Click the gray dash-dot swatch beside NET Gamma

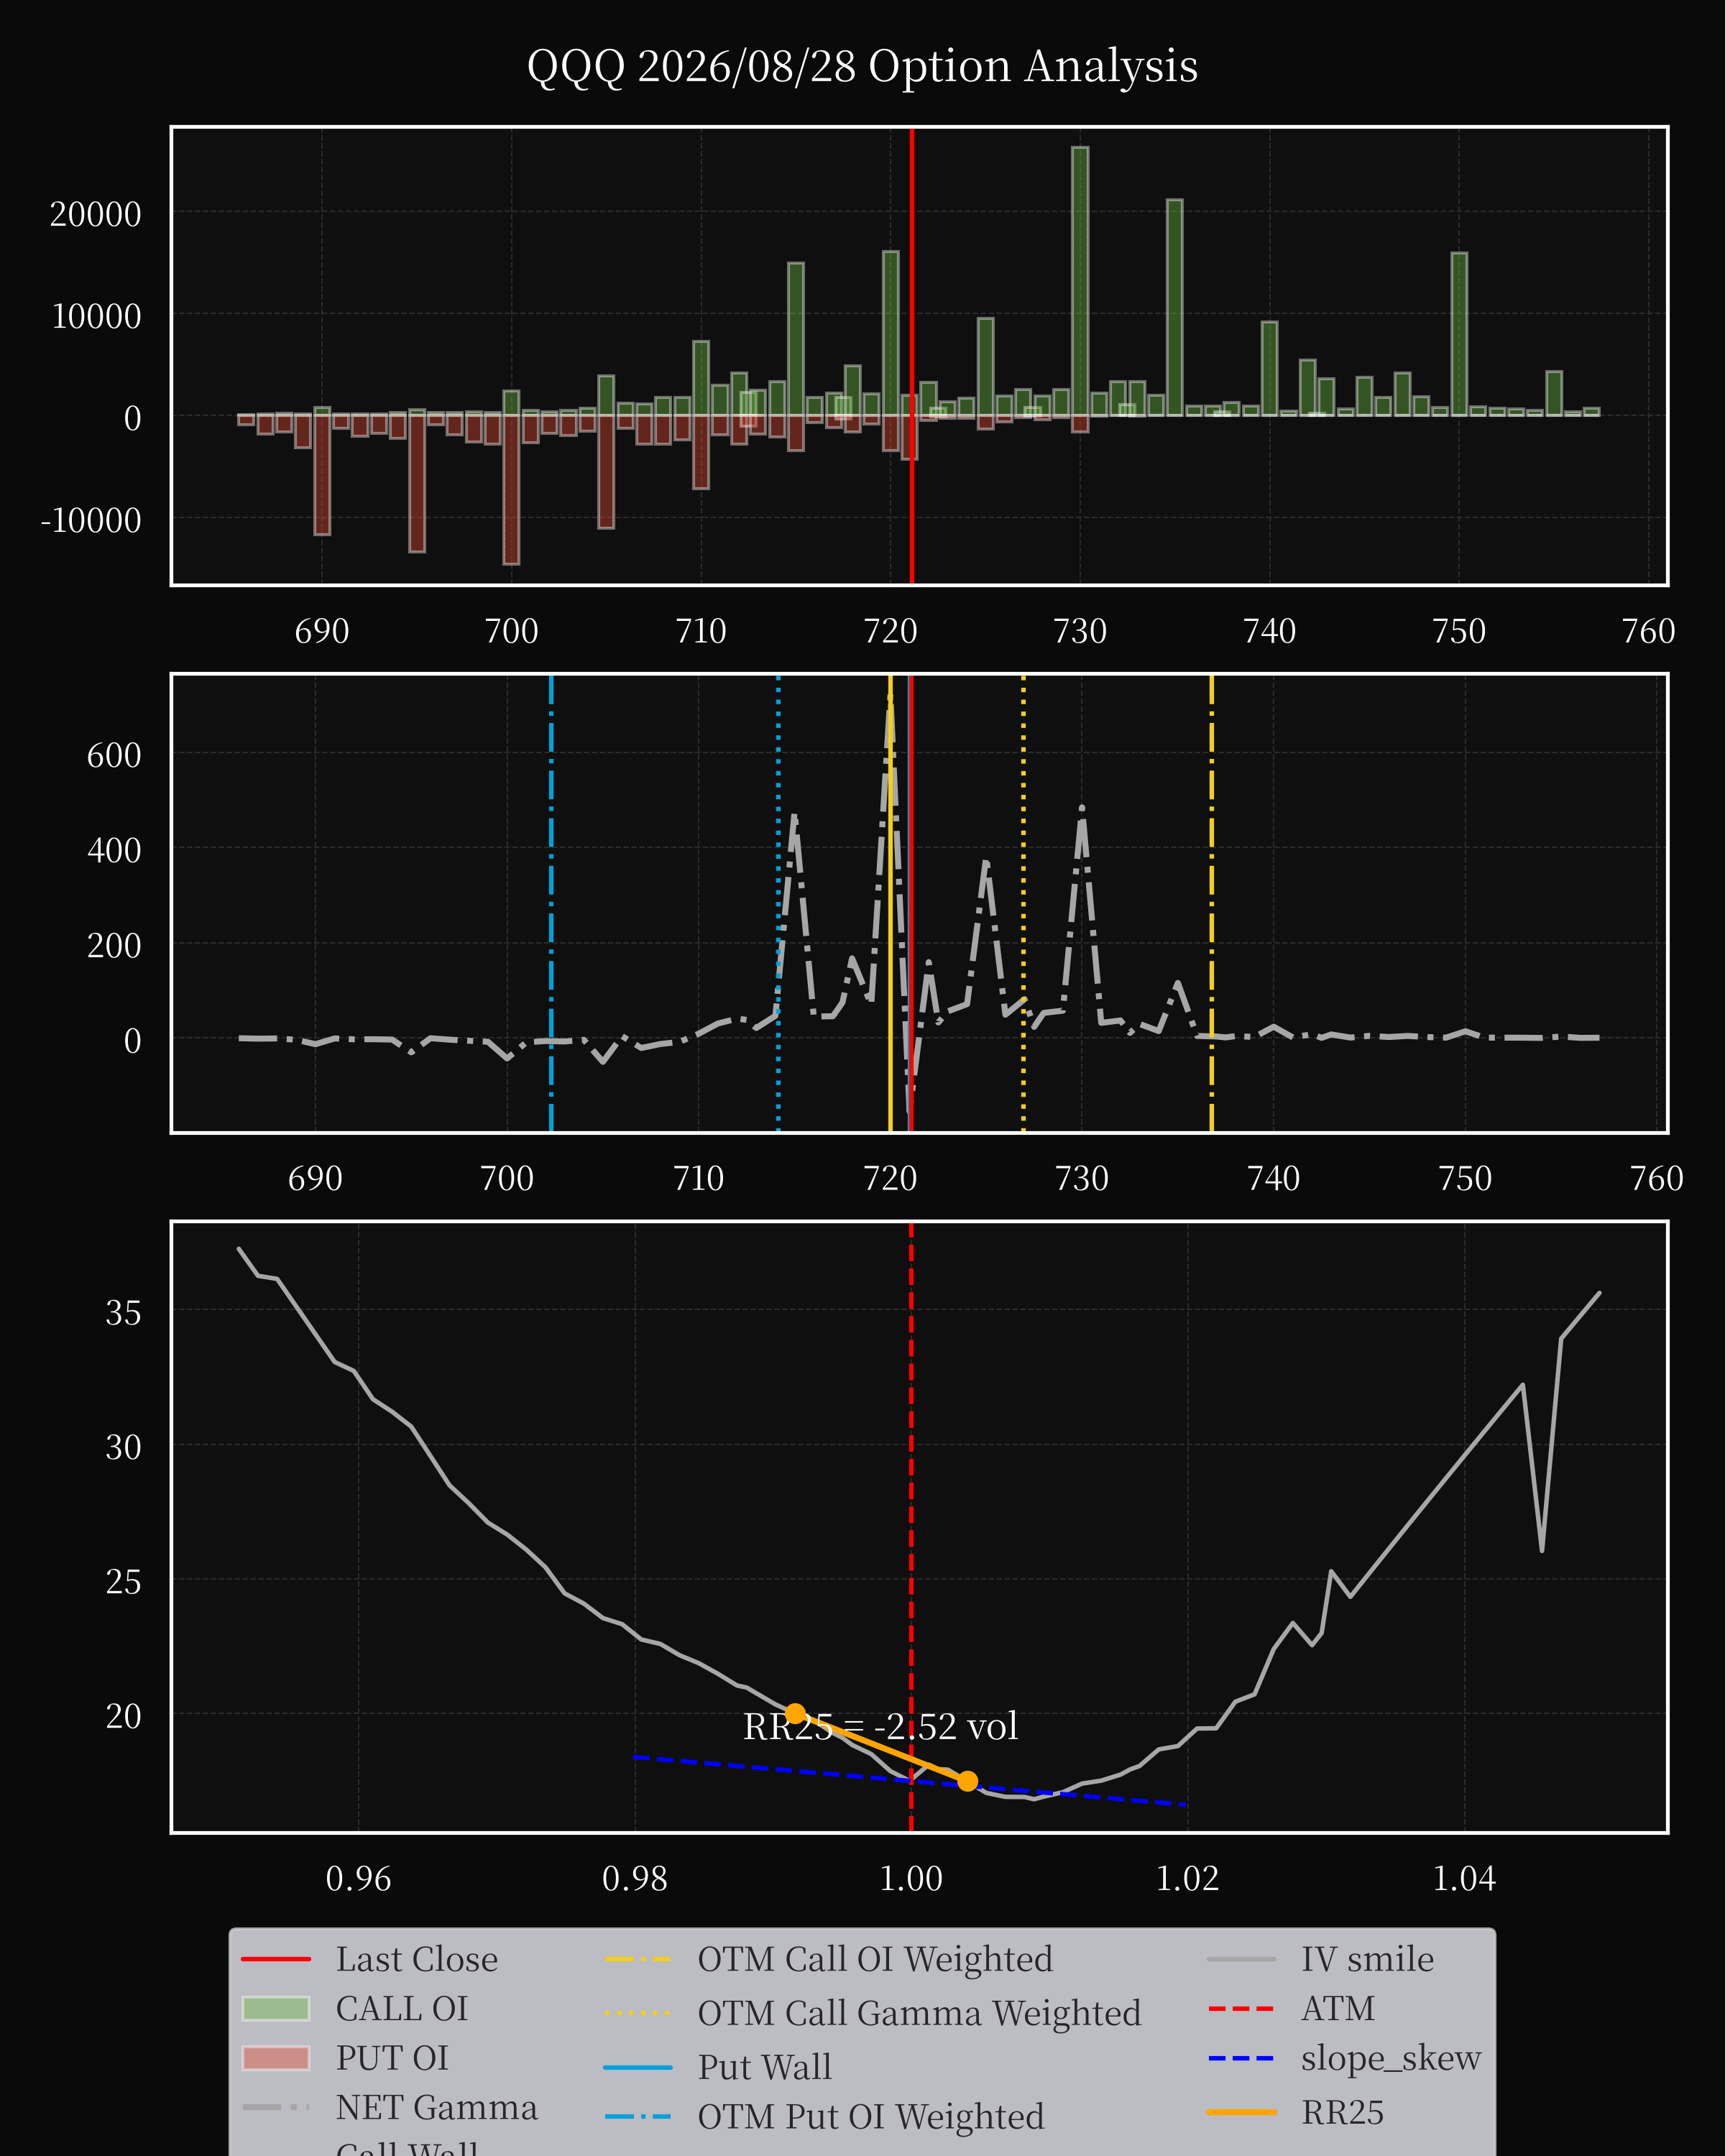[x=276, y=2107]
